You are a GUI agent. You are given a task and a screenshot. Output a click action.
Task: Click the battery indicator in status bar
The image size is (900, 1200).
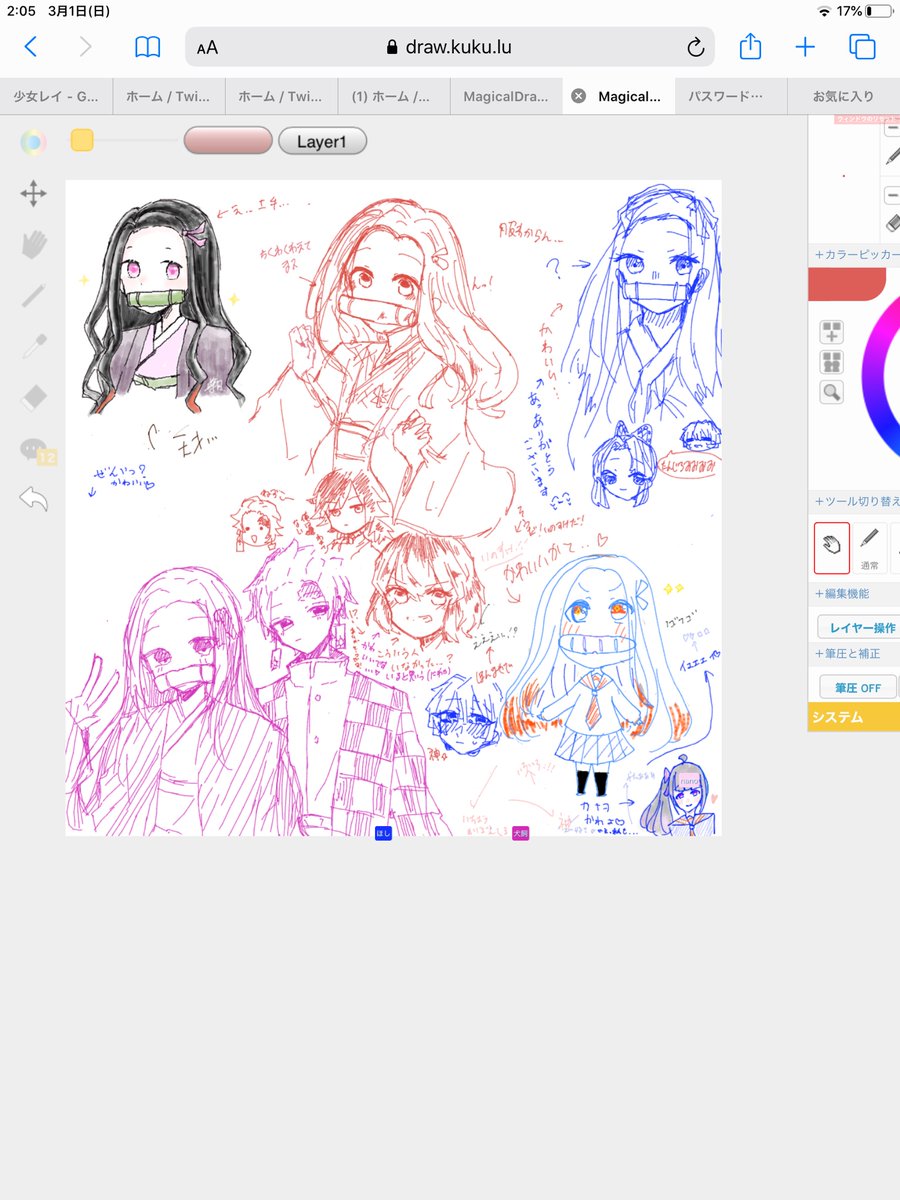point(880,11)
